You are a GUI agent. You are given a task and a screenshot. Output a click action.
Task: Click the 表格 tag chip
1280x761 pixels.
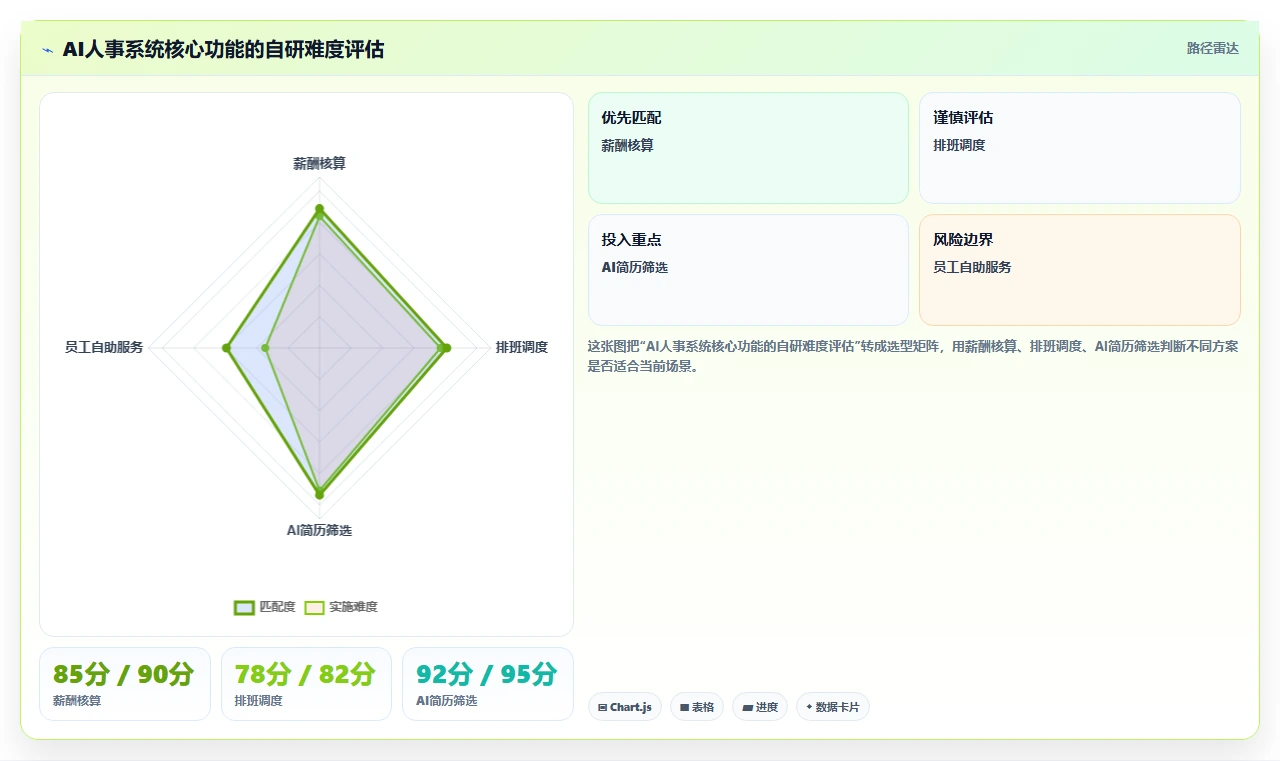click(697, 707)
